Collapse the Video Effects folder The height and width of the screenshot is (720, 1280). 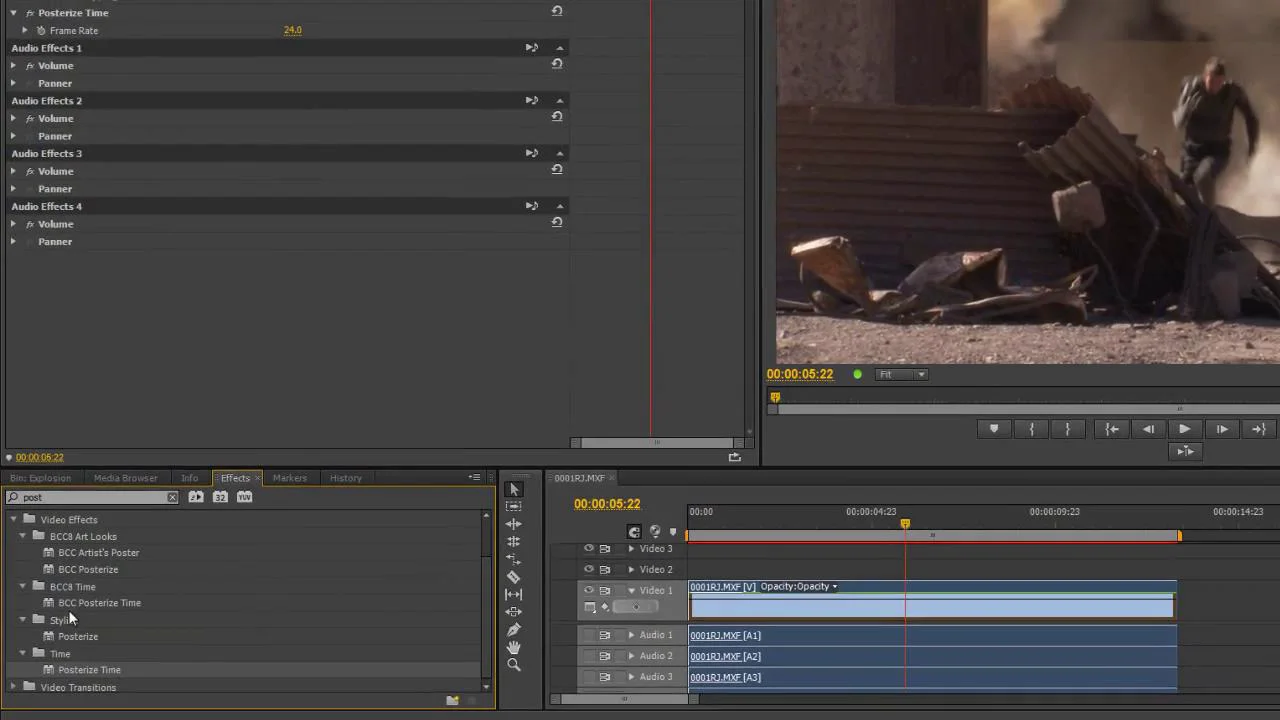pos(14,519)
